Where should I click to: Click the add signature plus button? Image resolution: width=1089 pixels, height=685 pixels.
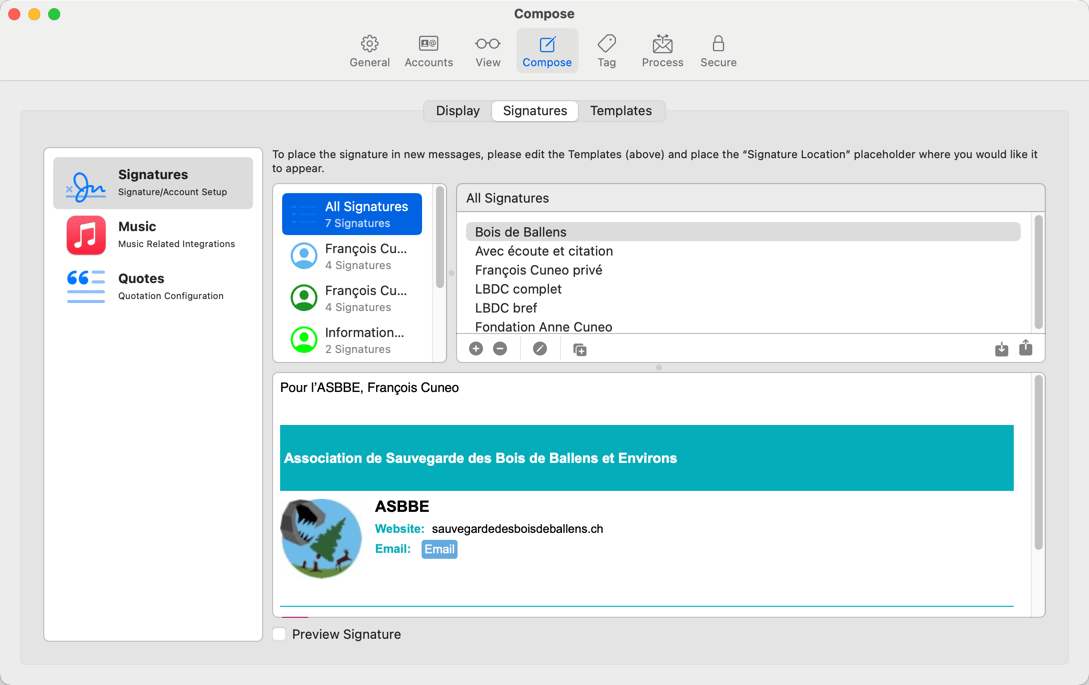[x=476, y=349]
